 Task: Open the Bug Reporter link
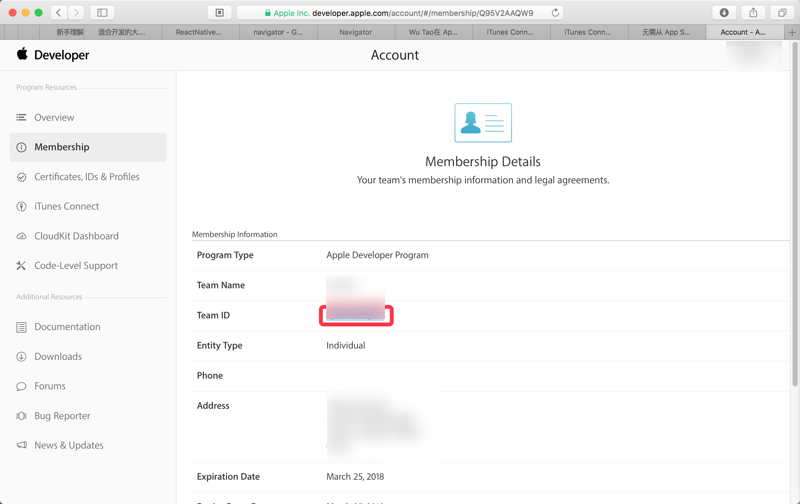tap(62, 415)
